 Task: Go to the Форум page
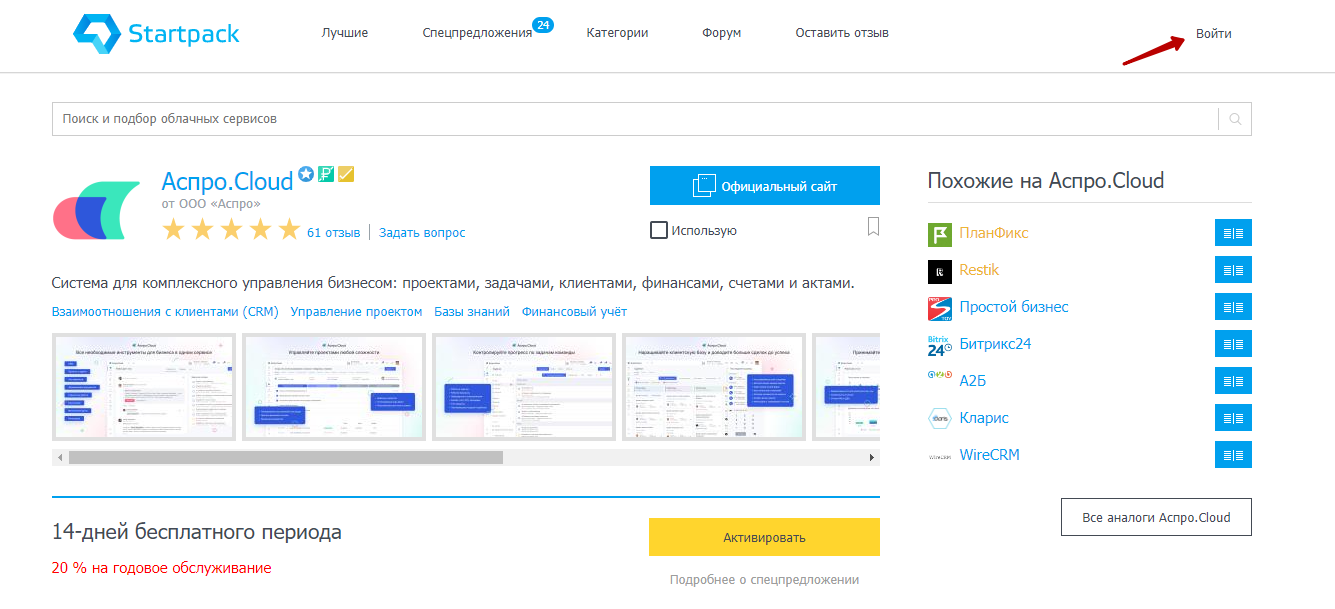click(721, 33)
